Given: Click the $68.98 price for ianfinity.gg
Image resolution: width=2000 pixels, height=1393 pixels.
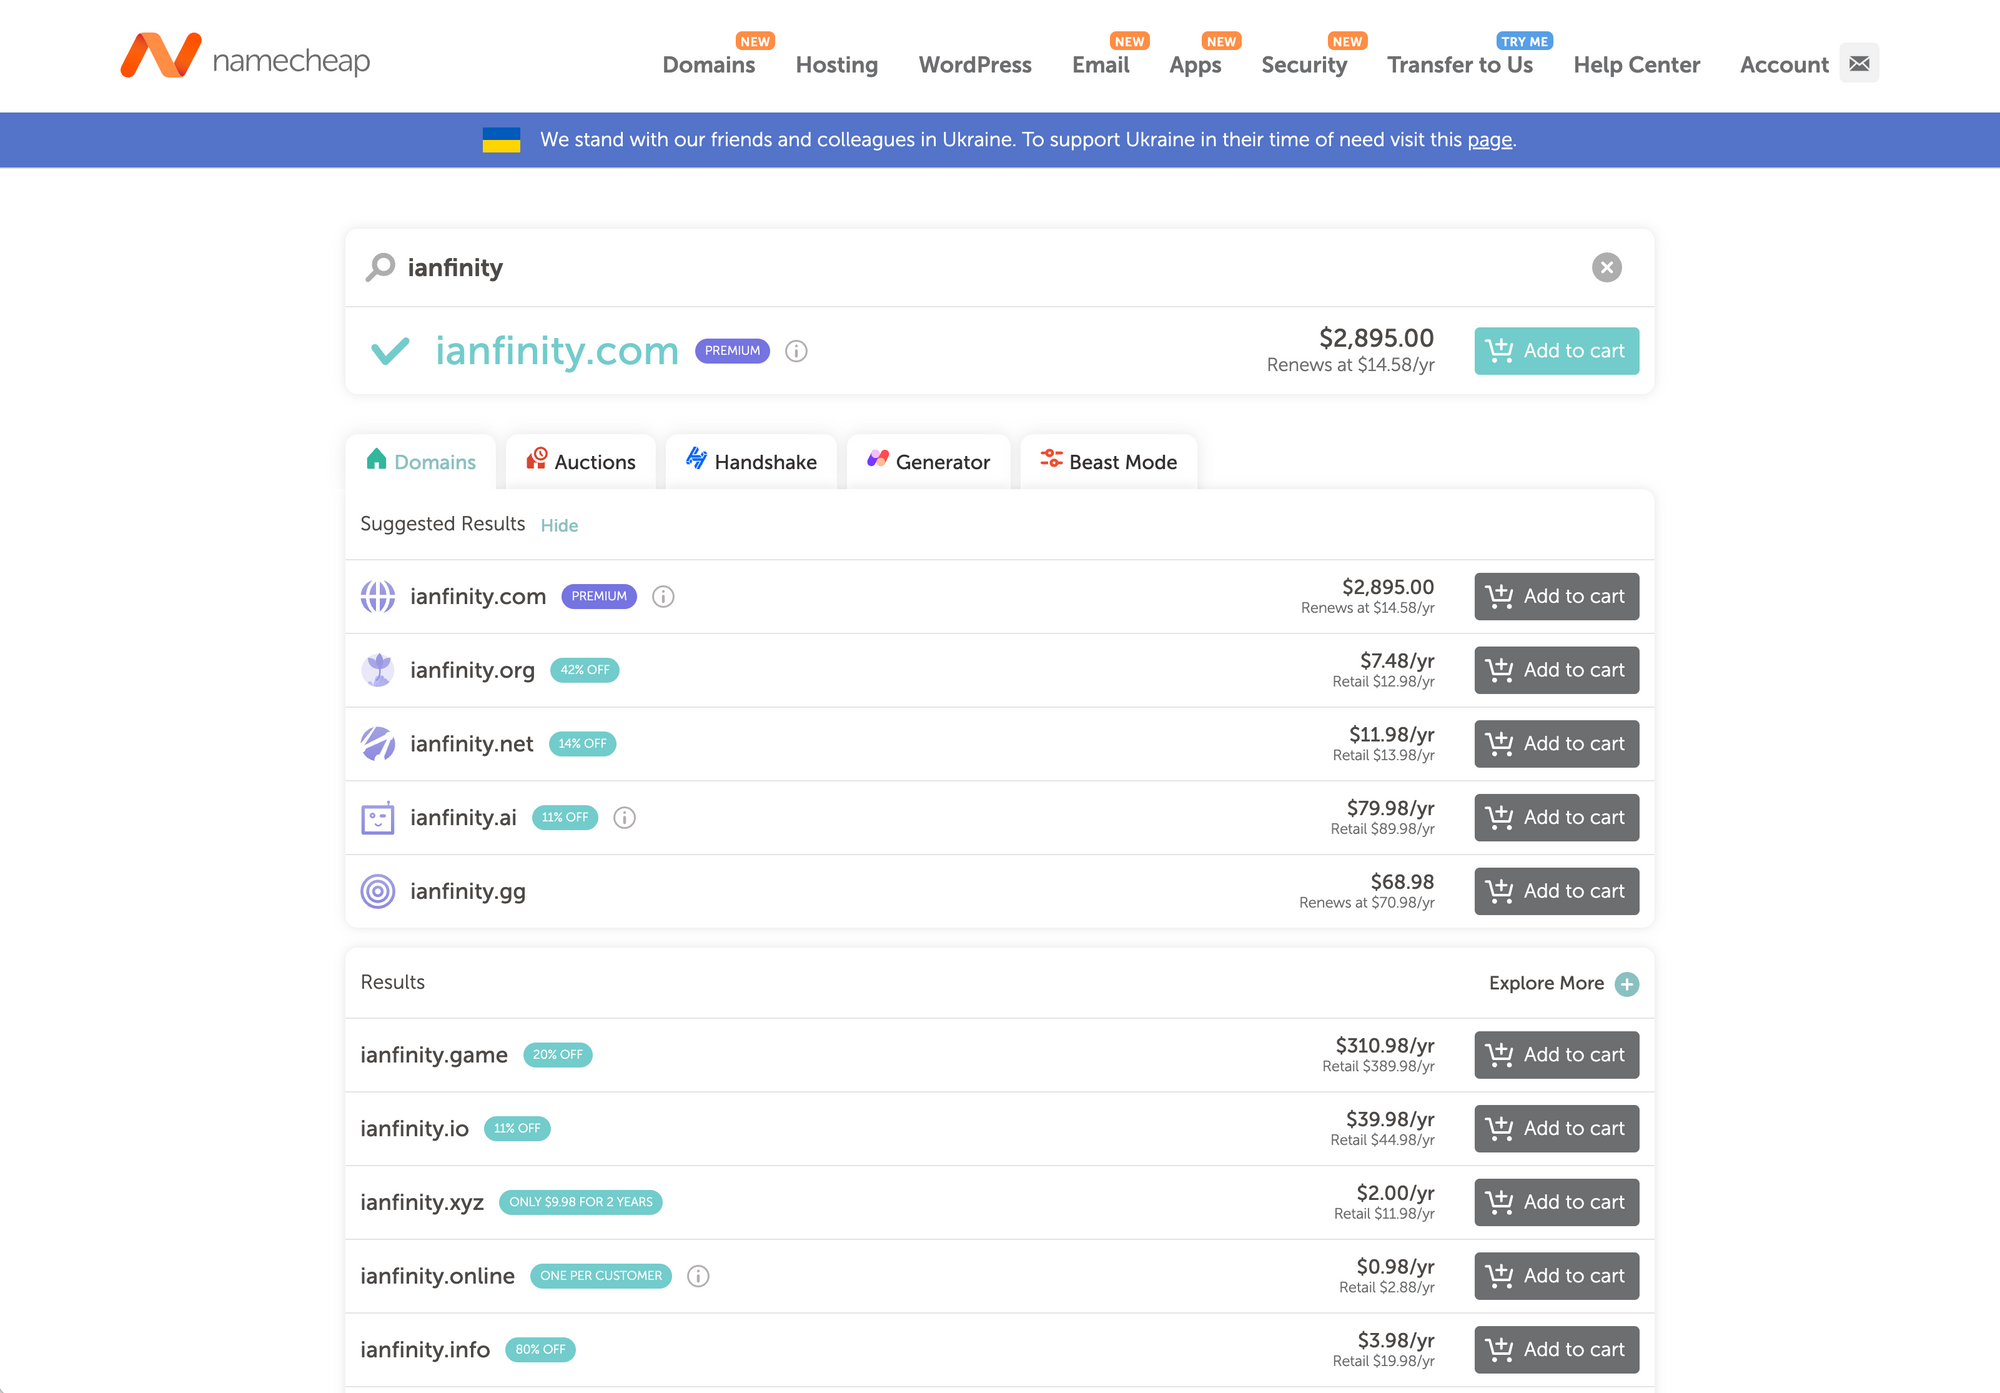Looking at the screenshot, I should point(1402,882).
